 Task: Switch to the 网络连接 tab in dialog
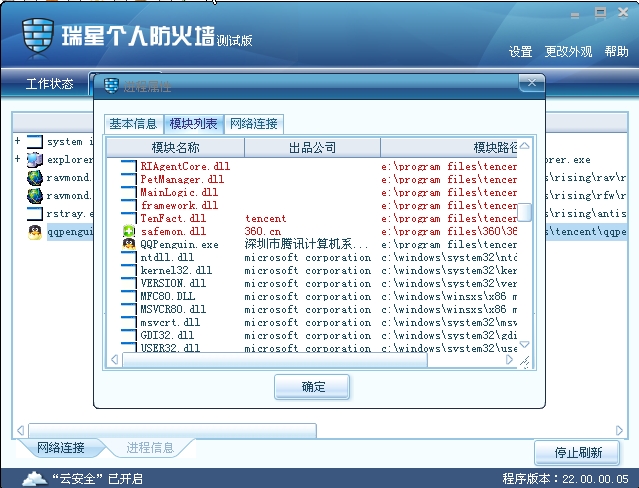(254, 124)
